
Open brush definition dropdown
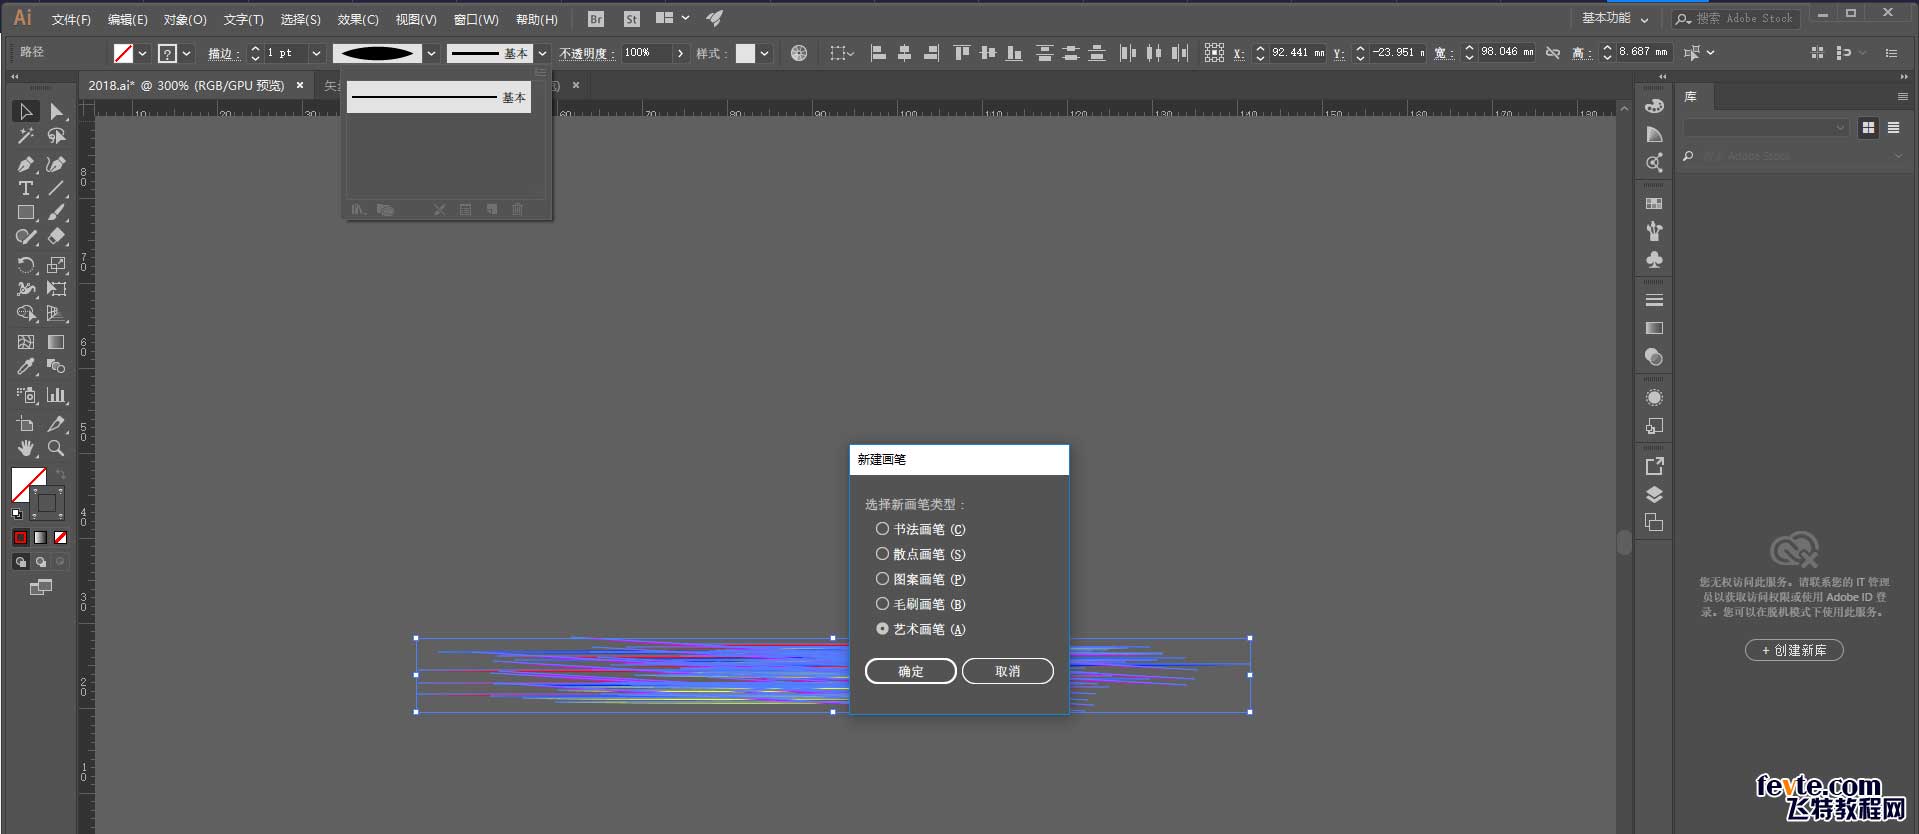tap(542, 53)
